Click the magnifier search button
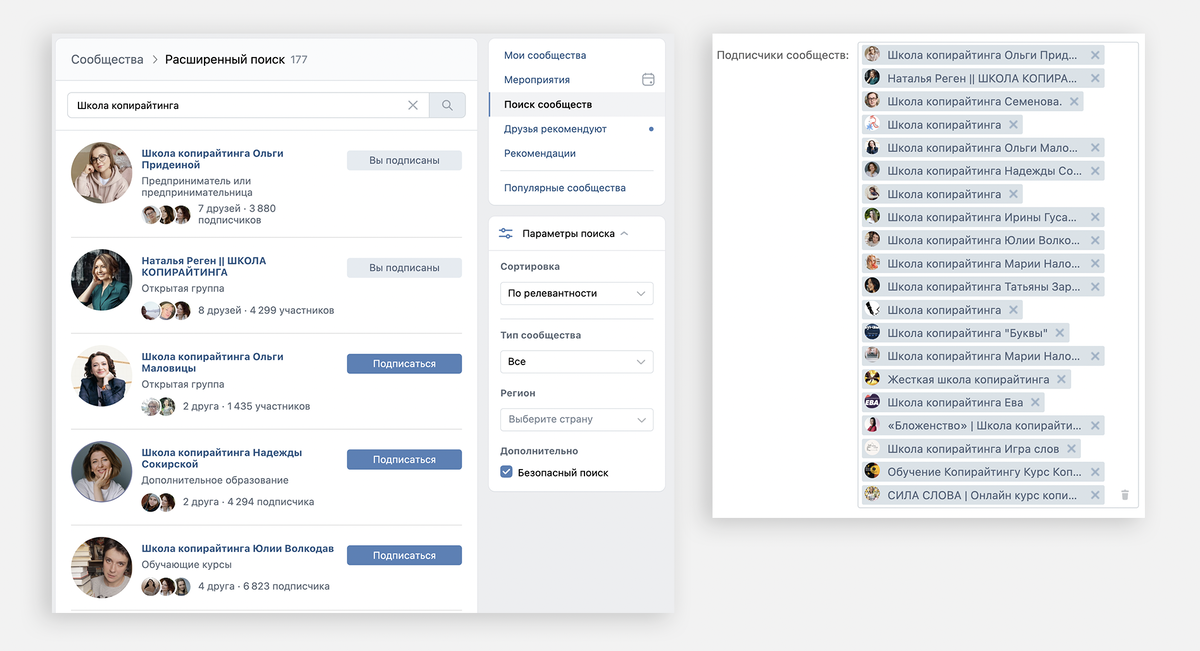 pyautogui.click(x=447, y=105)
